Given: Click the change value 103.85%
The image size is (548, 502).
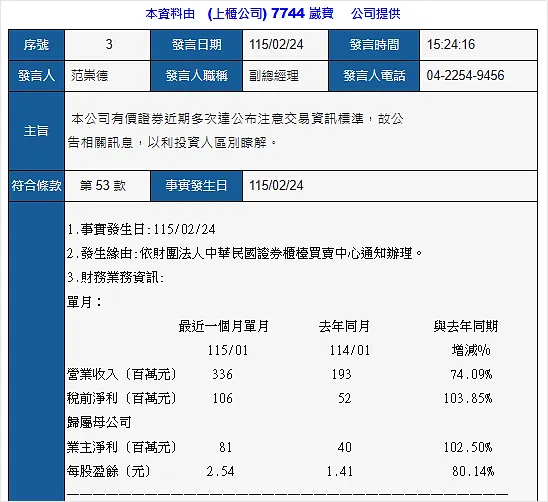Looking at the screenshot, I should pos(468,399).
